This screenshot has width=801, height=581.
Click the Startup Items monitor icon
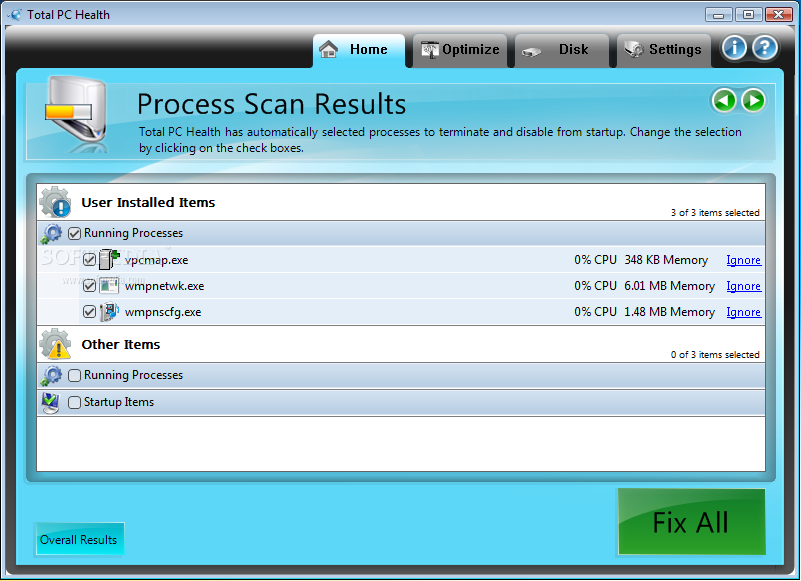[x=50, y=403]
